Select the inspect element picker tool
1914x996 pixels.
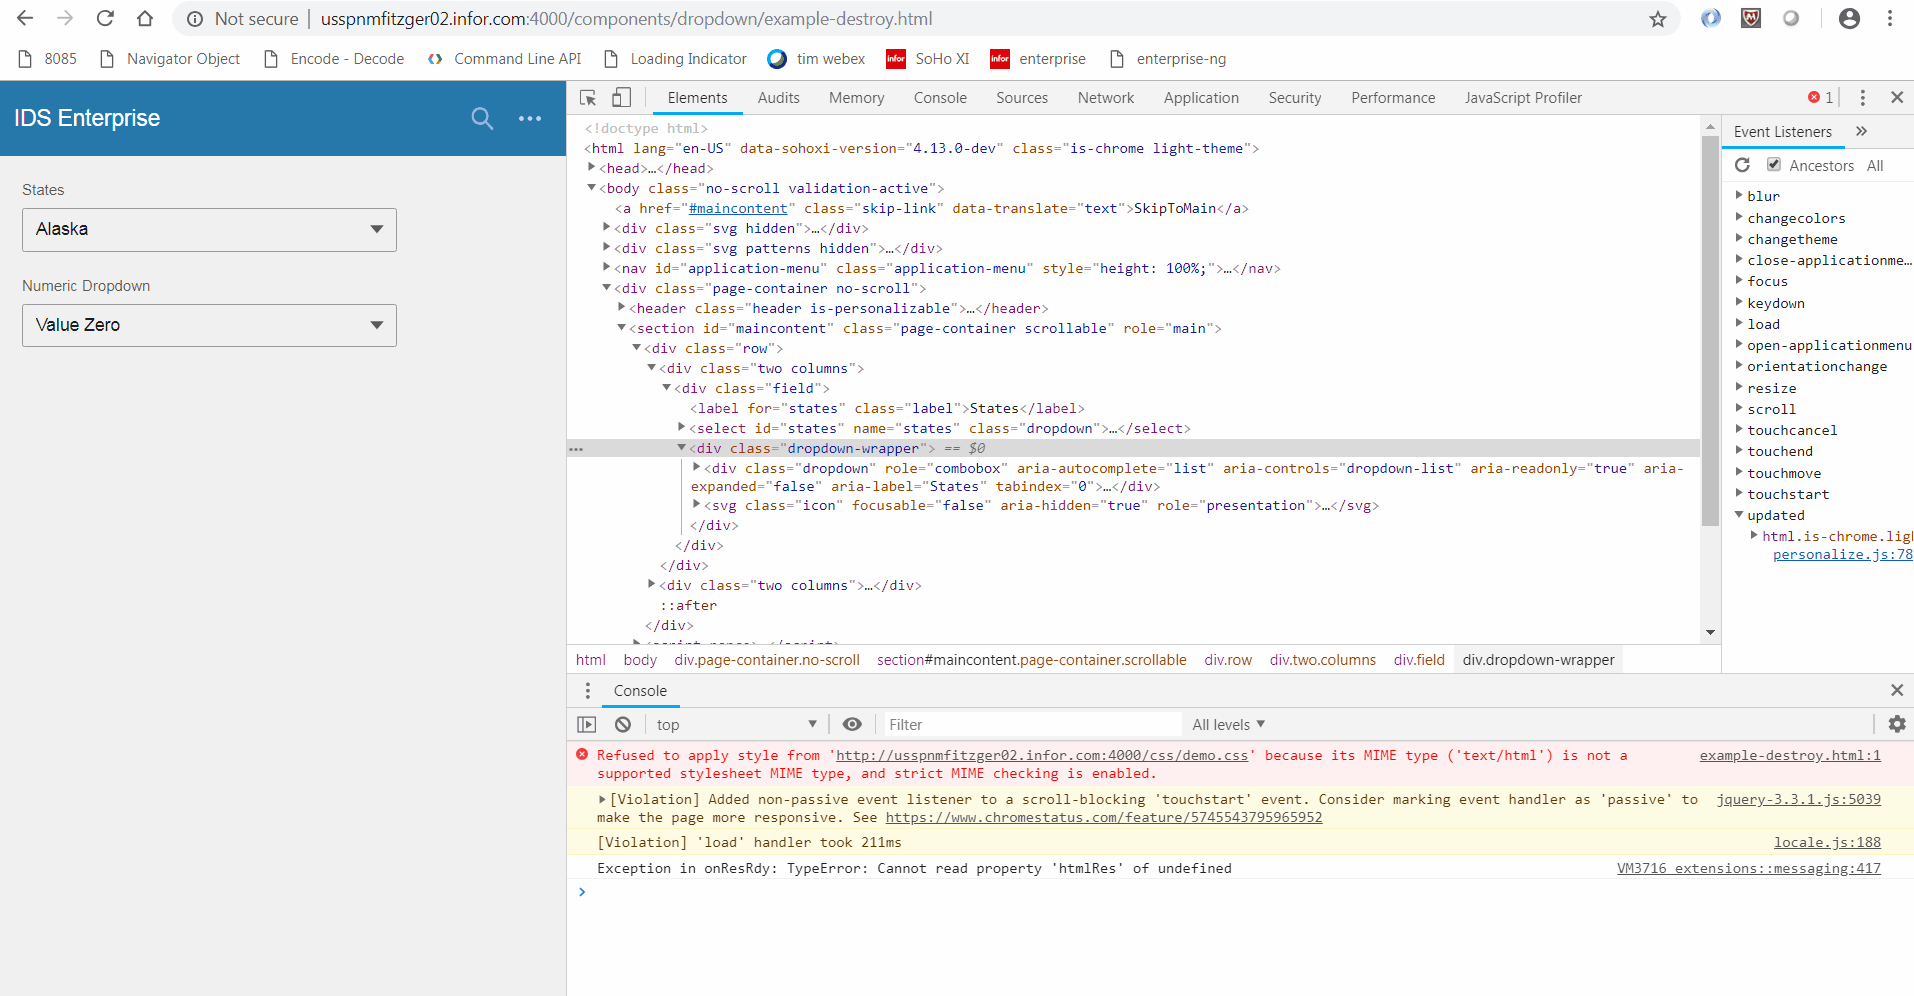588,97
